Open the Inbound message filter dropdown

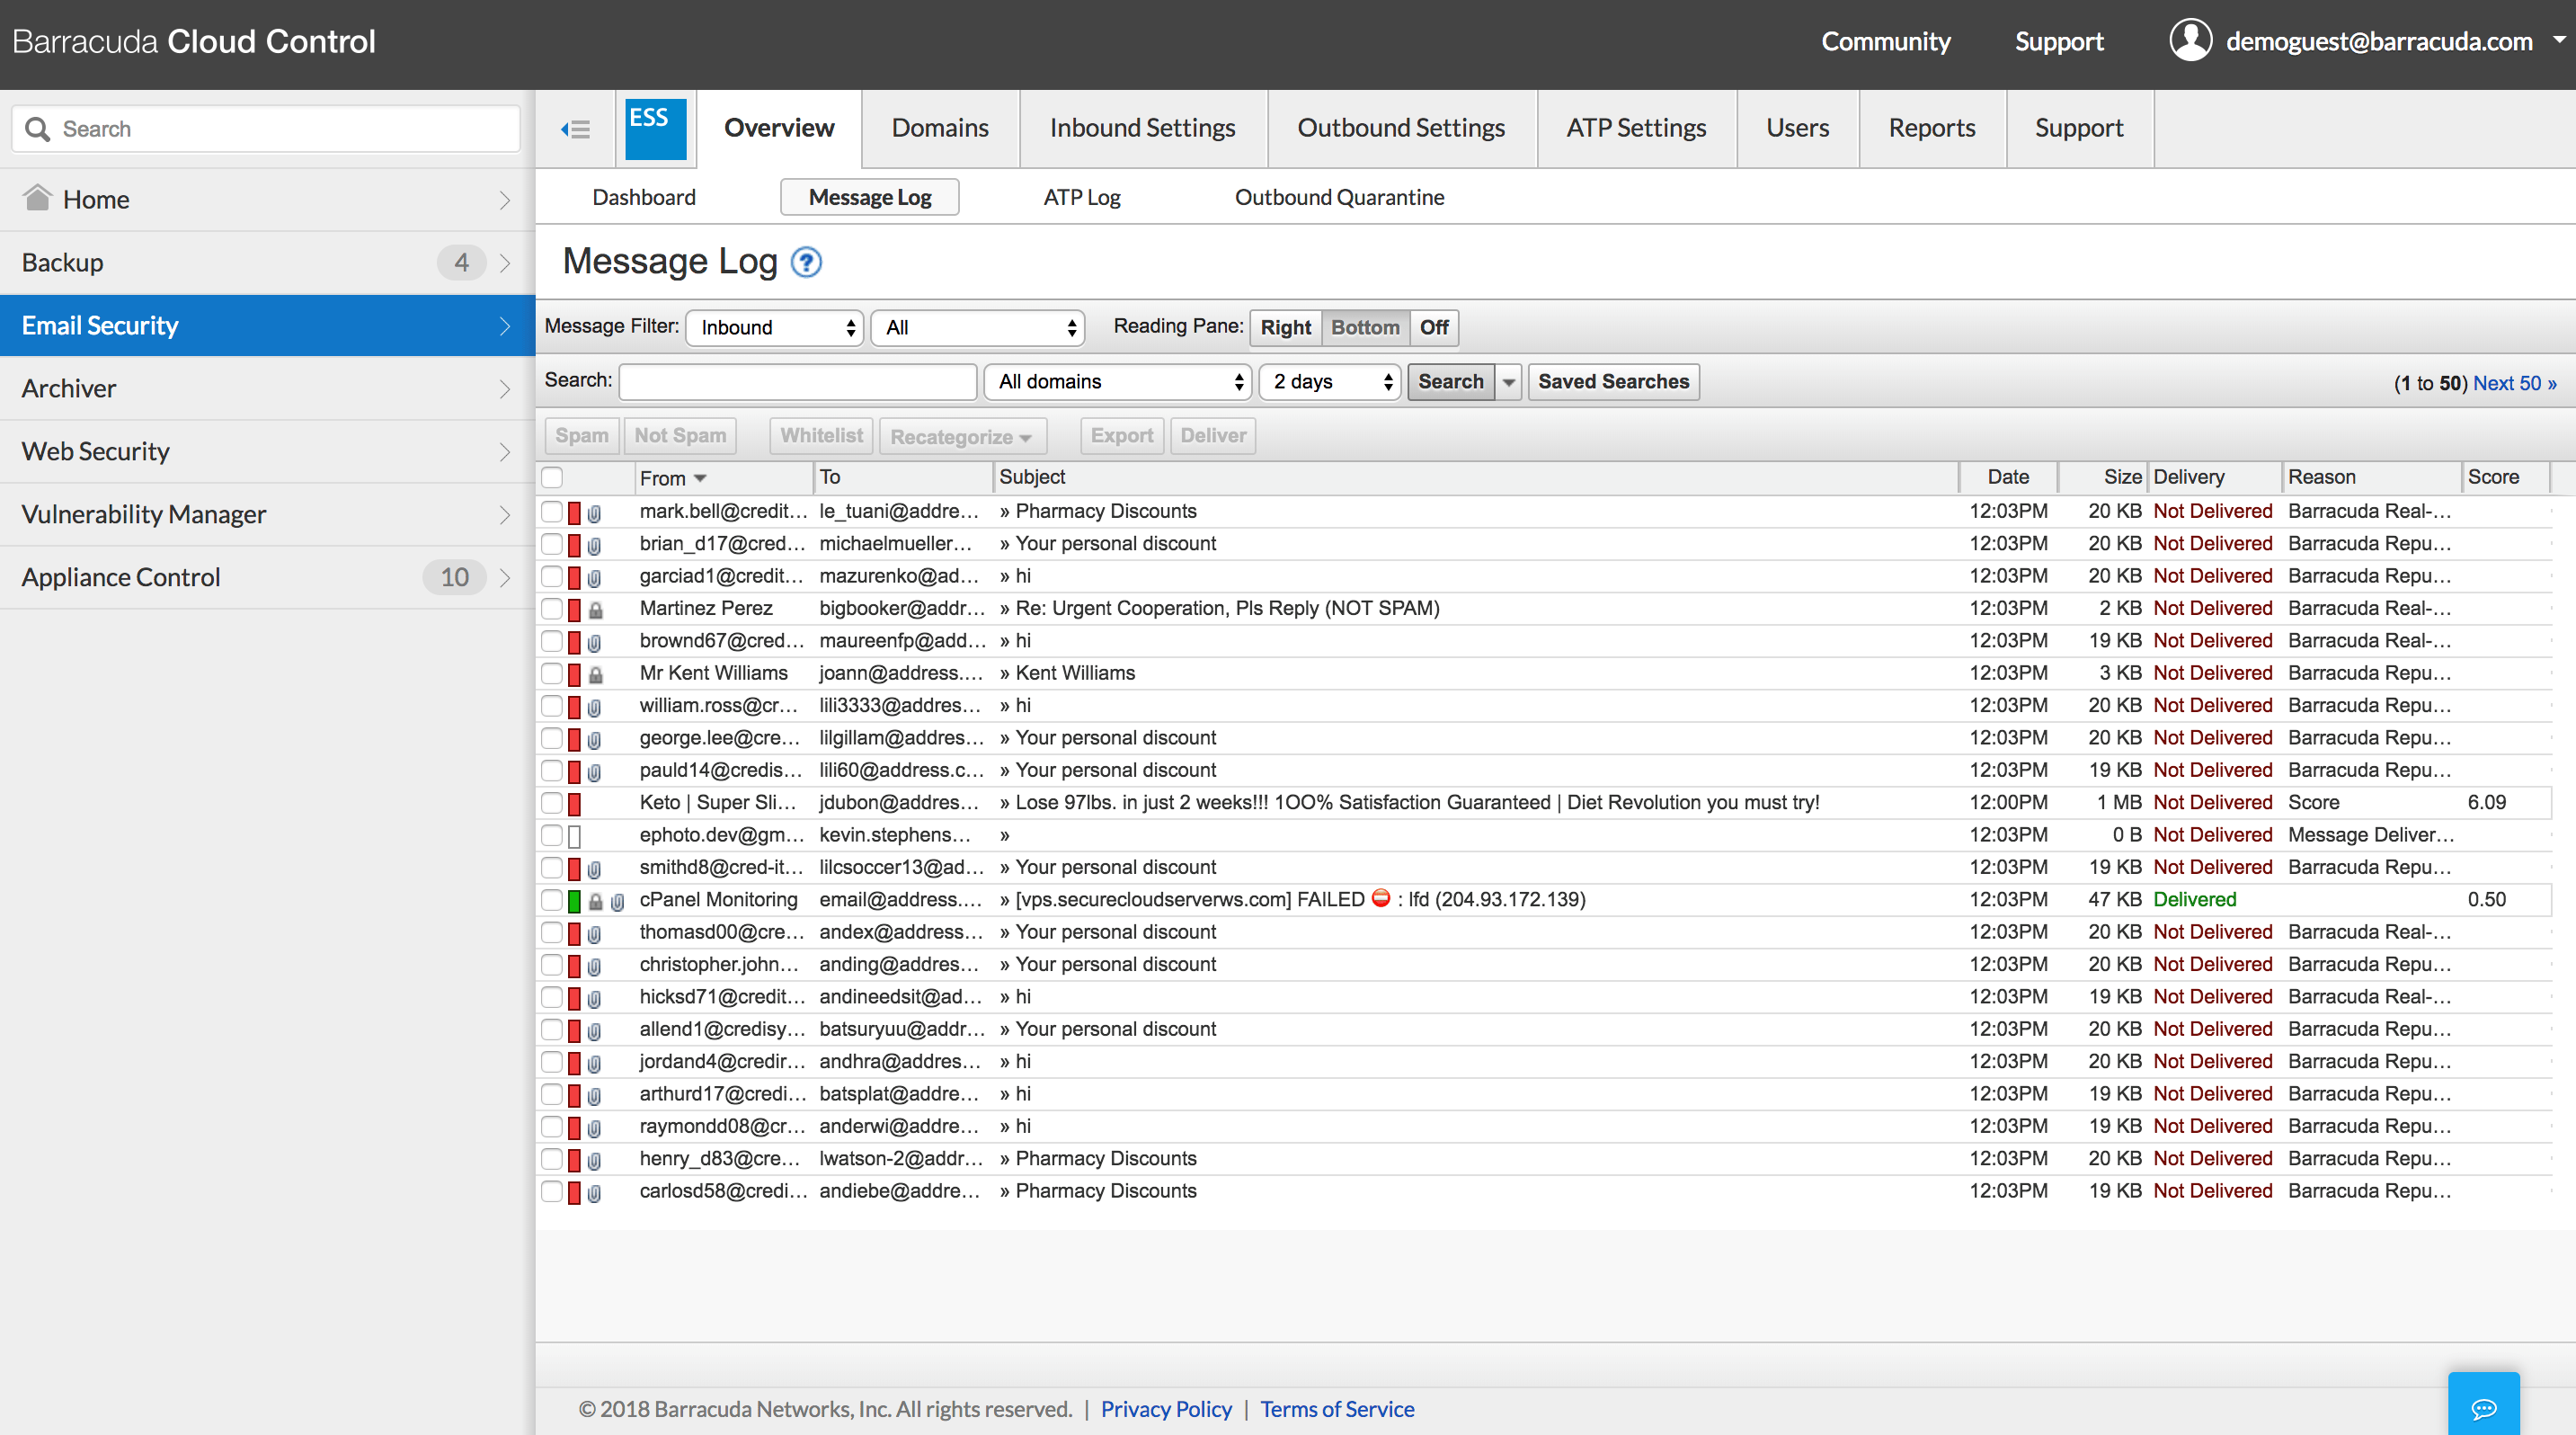tap(775, 328)
